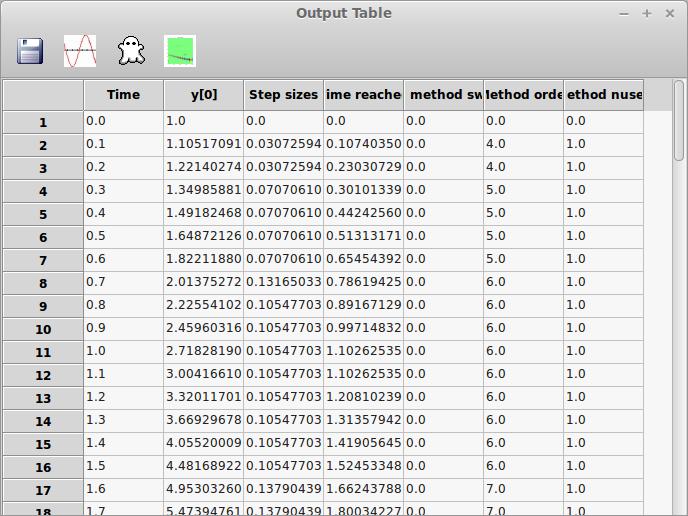Screen dimensions: 688x516
Task: Click the time reached column header
Action: pyautogui.click(x=363, y=95)
